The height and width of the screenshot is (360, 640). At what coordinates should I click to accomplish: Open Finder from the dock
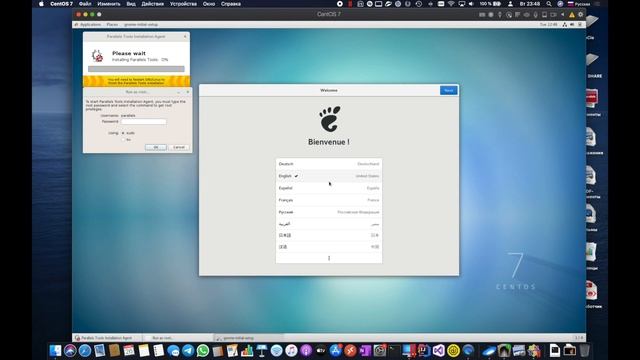click(55, 351)
